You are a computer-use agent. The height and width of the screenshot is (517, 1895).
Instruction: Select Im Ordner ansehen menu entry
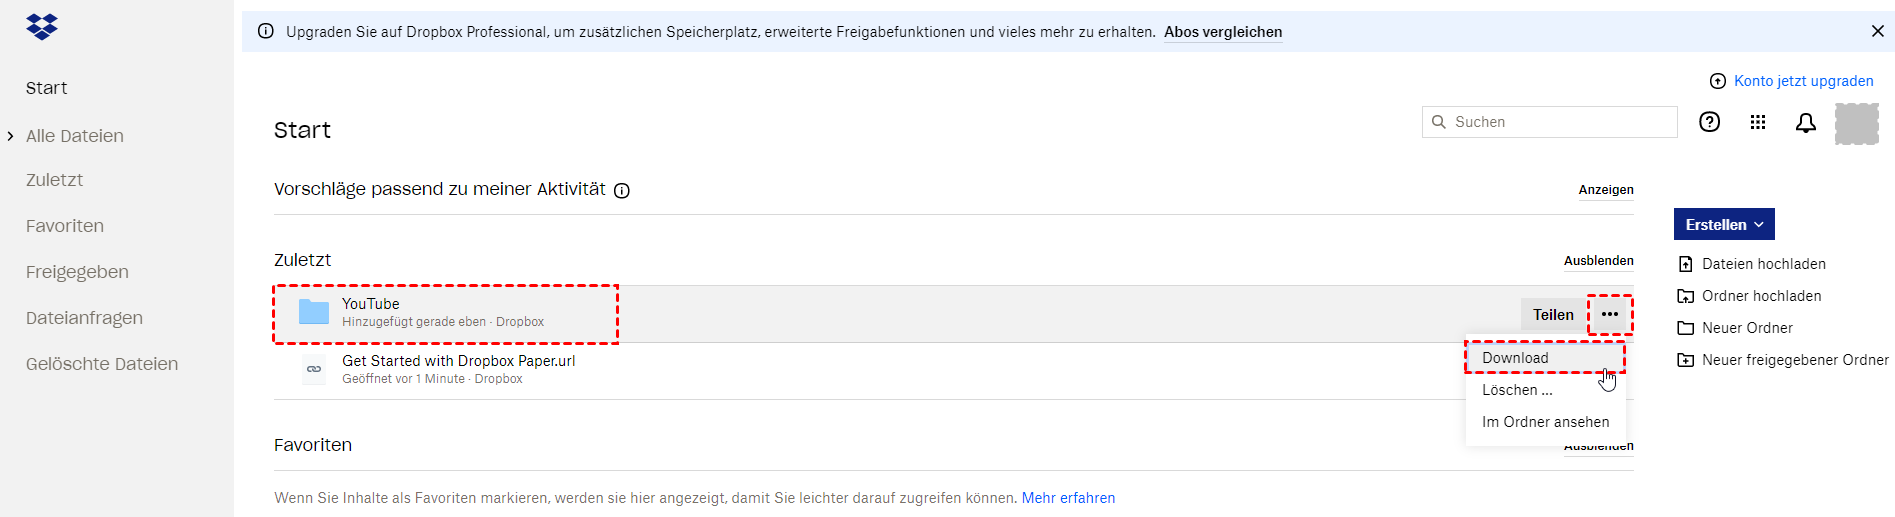1545,422
